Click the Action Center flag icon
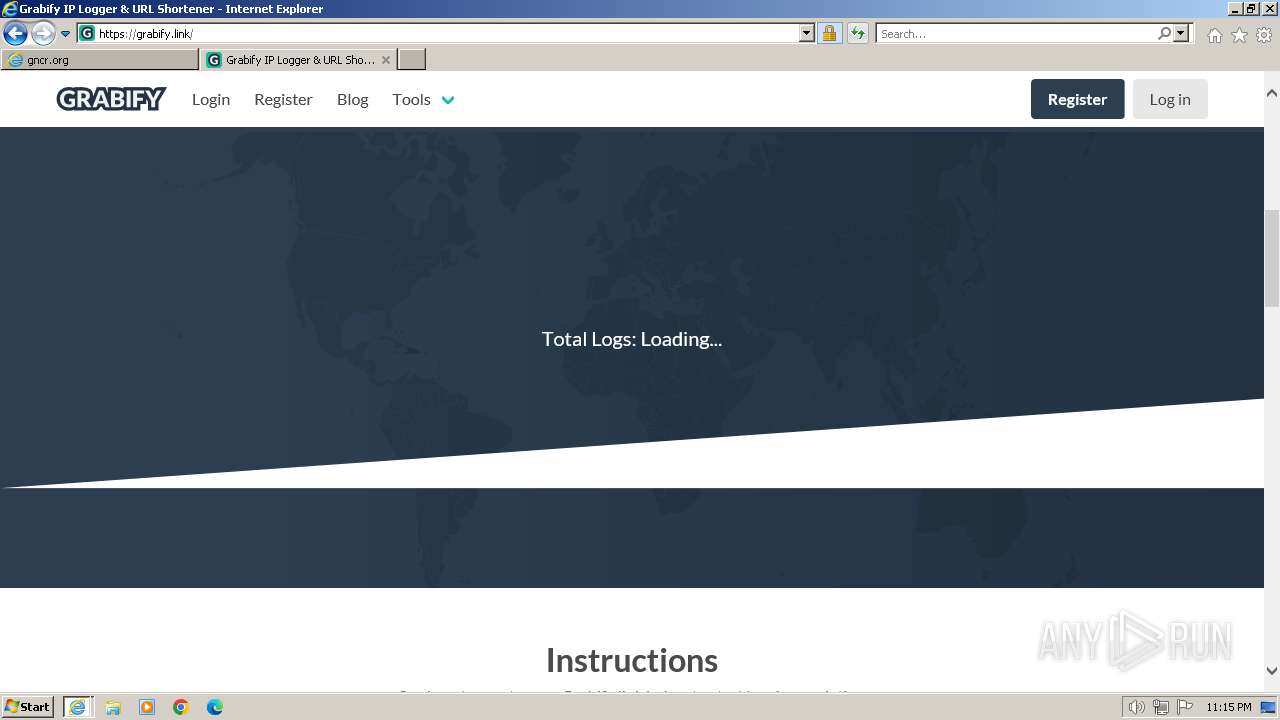The image size is (1280, 720). [x=1186, y=707]
